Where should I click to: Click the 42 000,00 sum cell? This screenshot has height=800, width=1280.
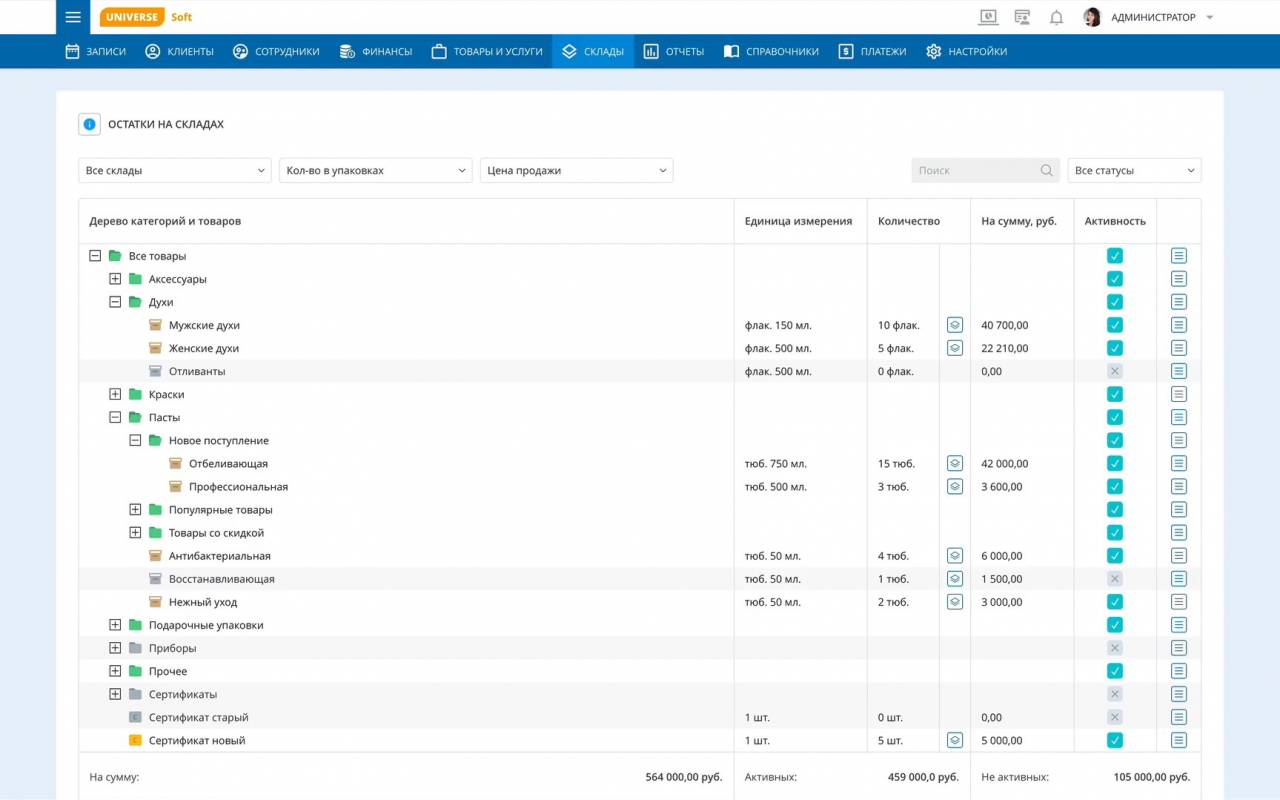(x=1005, y=463)
